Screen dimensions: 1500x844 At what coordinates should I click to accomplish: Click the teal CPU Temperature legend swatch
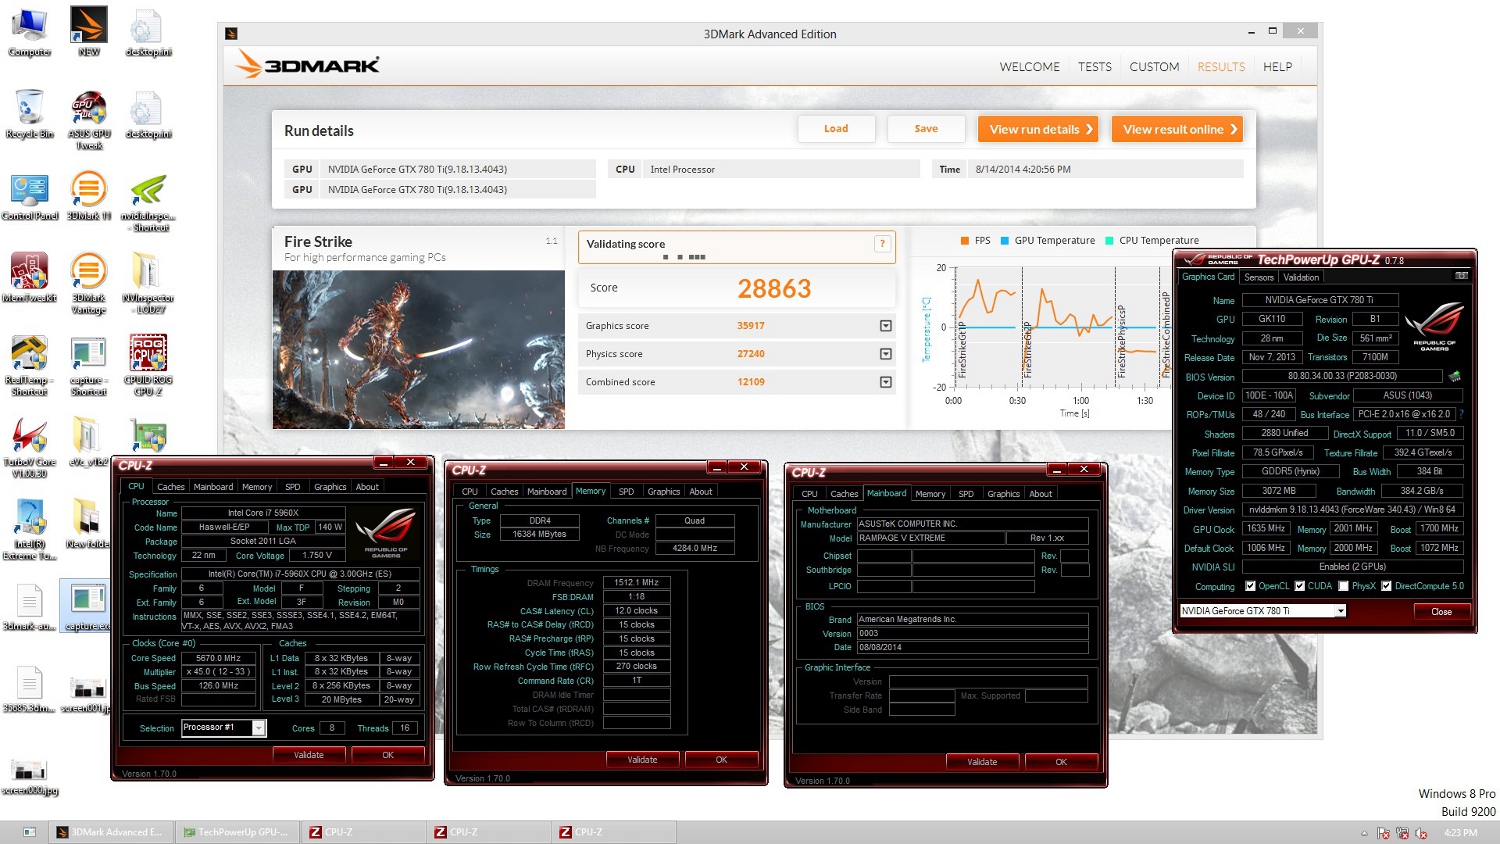pos(1109,241)
